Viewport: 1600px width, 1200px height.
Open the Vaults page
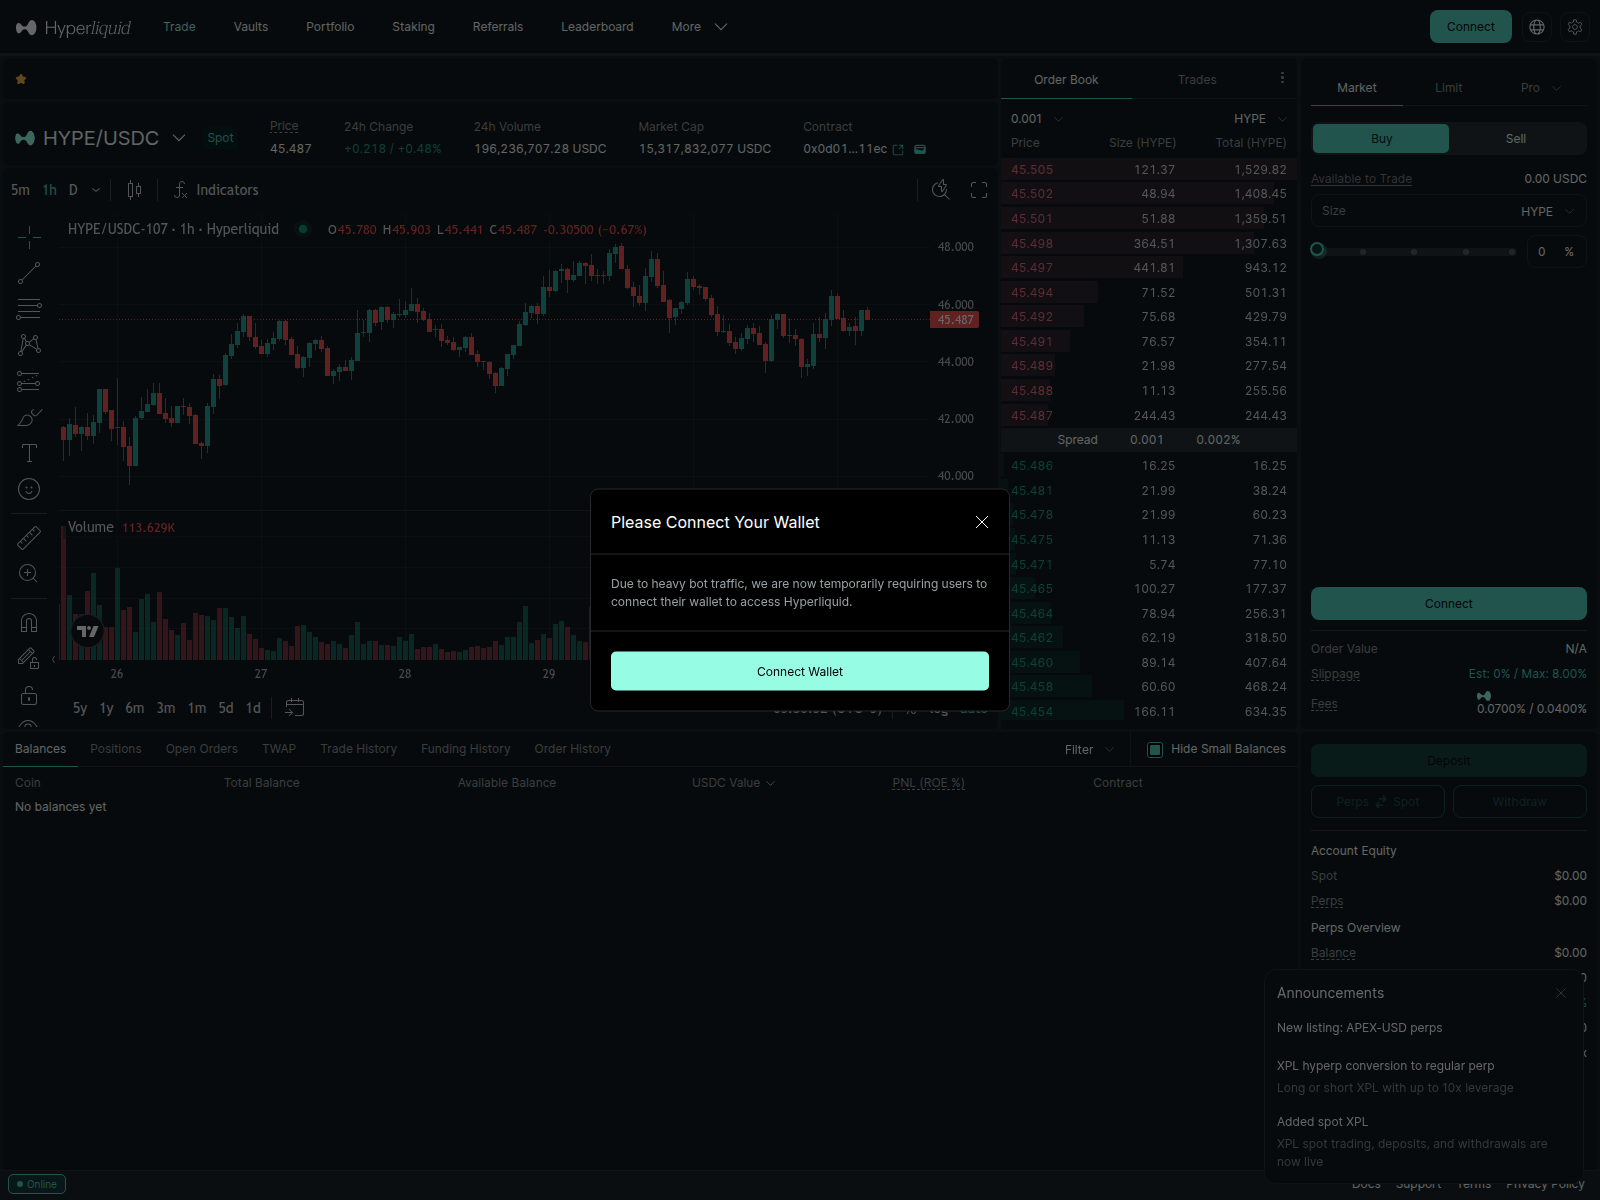[251, 27]
